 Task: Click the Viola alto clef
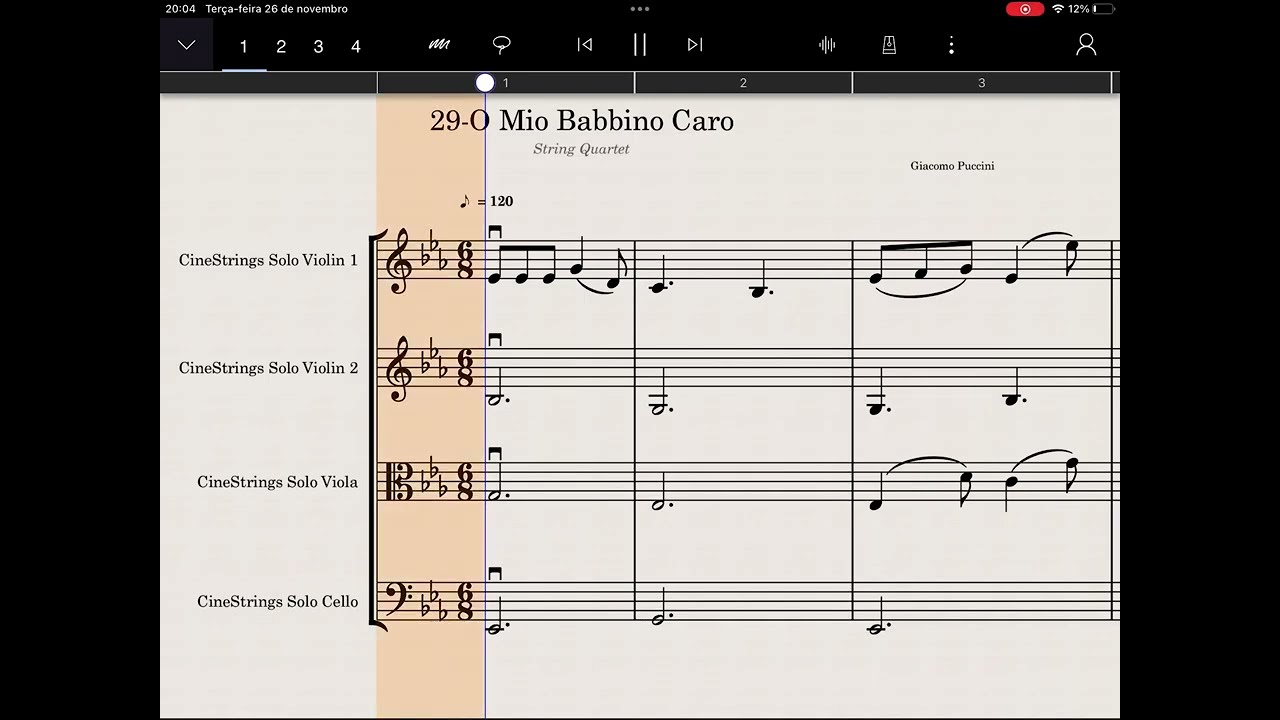point(399,482)
